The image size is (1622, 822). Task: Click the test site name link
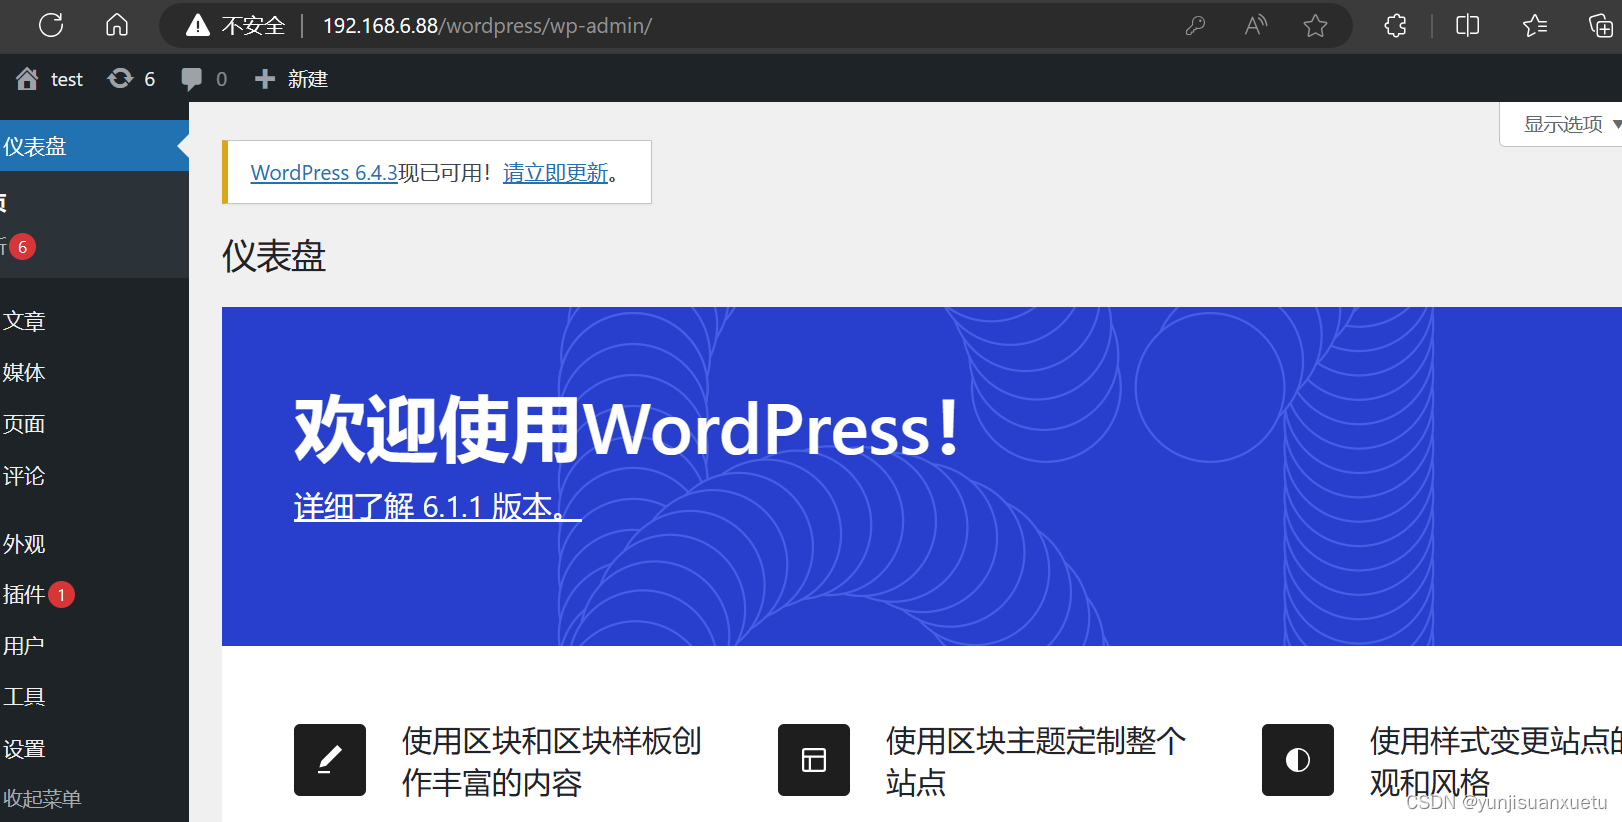coord(67,79)
